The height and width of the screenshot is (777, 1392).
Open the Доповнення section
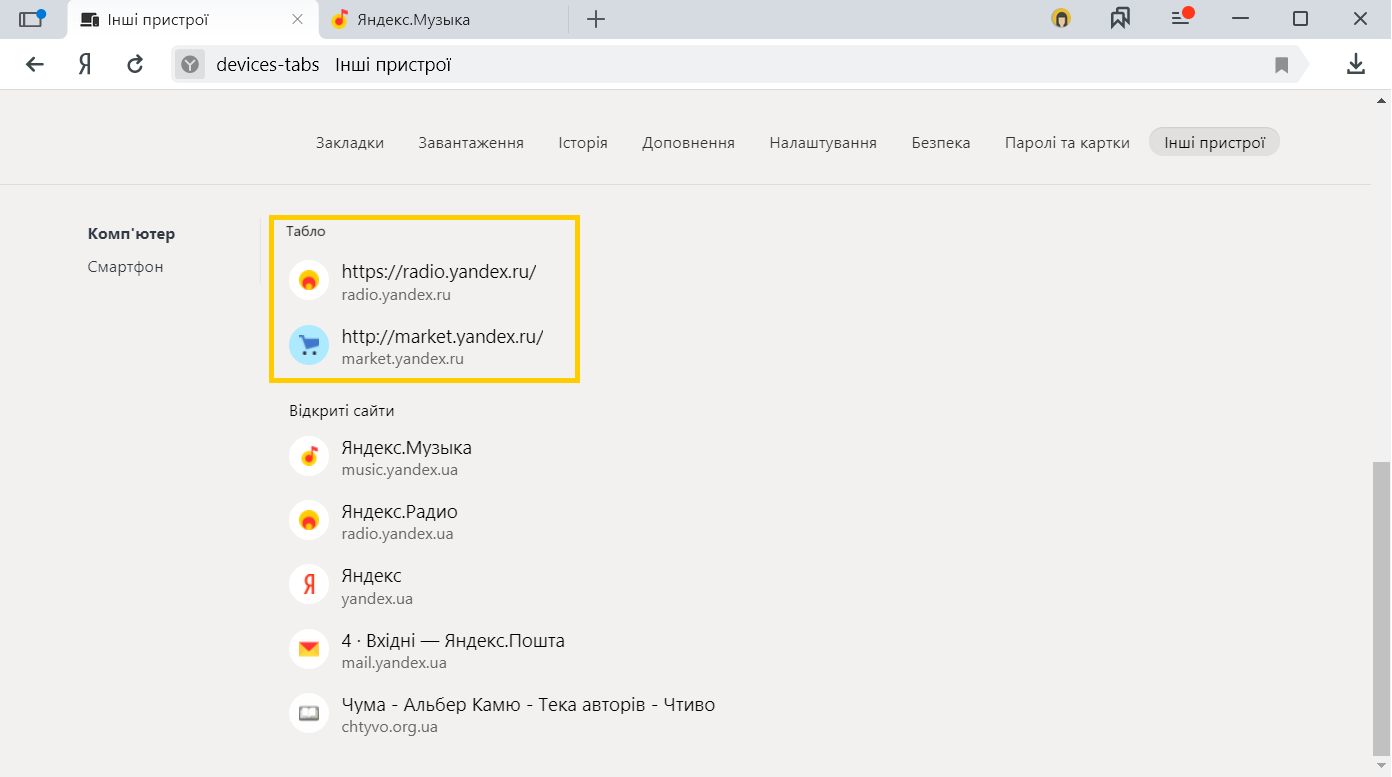[688, 143]
